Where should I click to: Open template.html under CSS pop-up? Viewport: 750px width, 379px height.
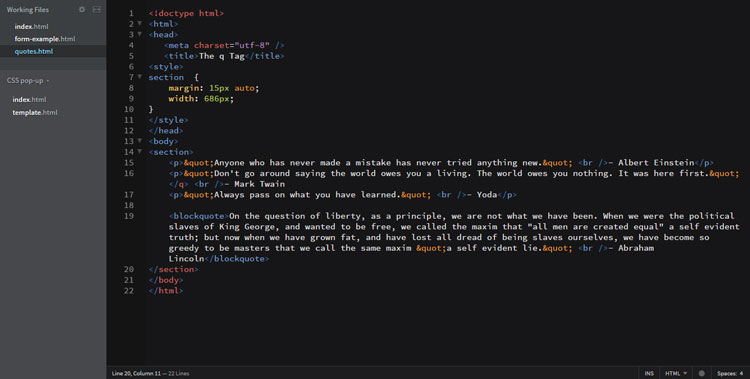35,112
